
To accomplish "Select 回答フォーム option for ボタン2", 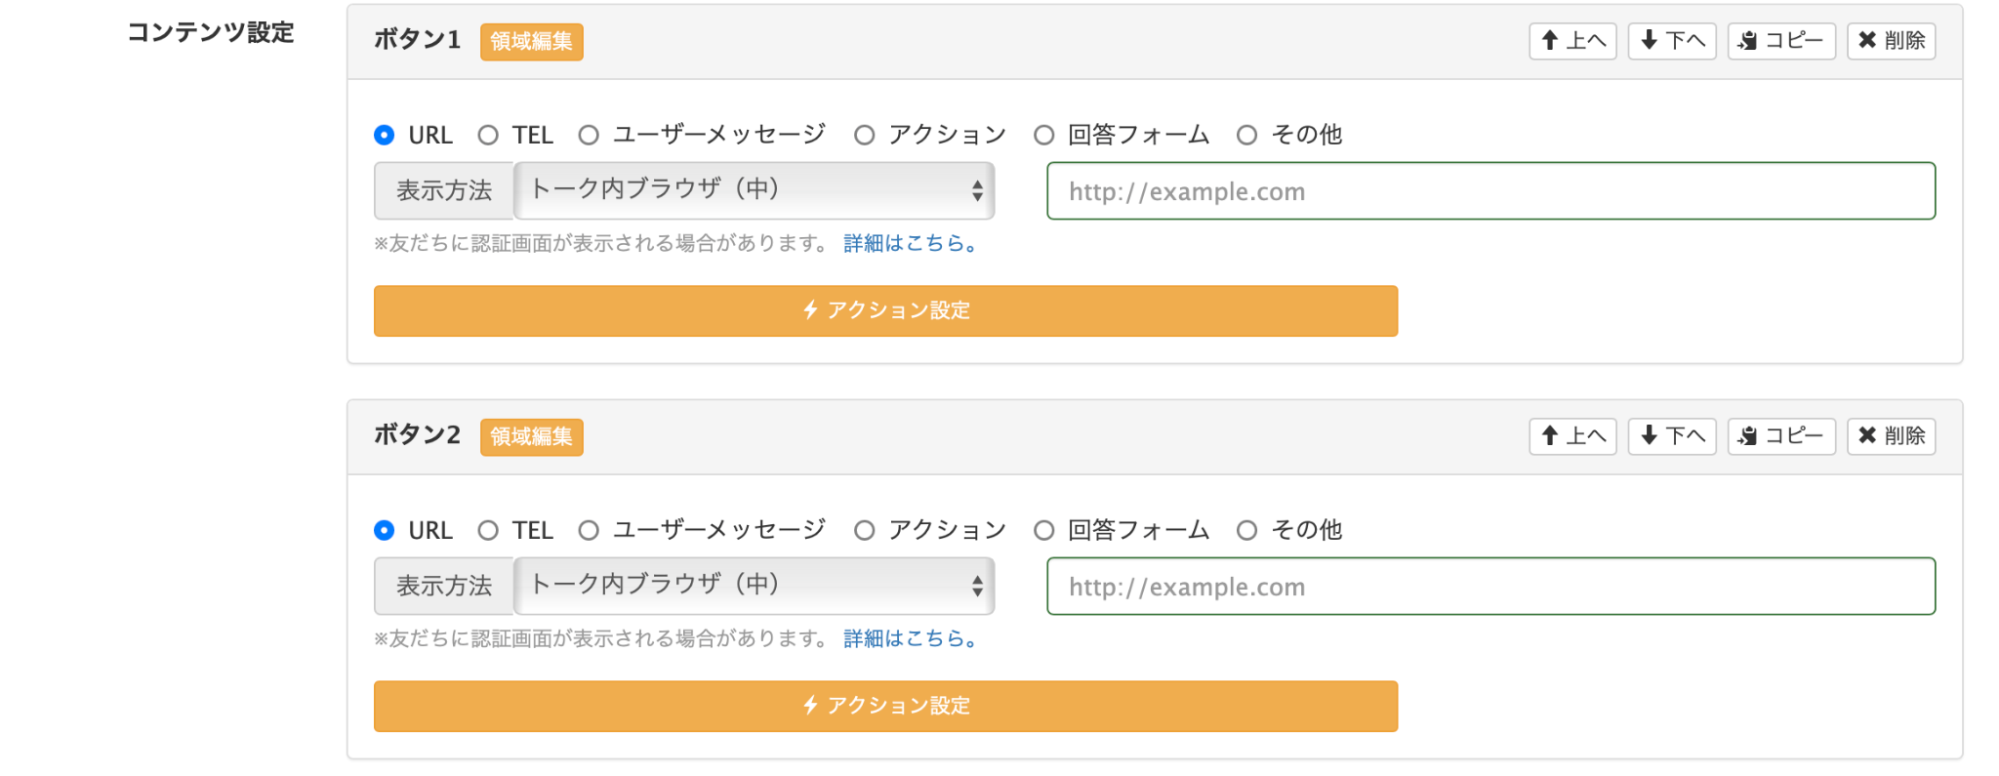I will [1044, 530].
